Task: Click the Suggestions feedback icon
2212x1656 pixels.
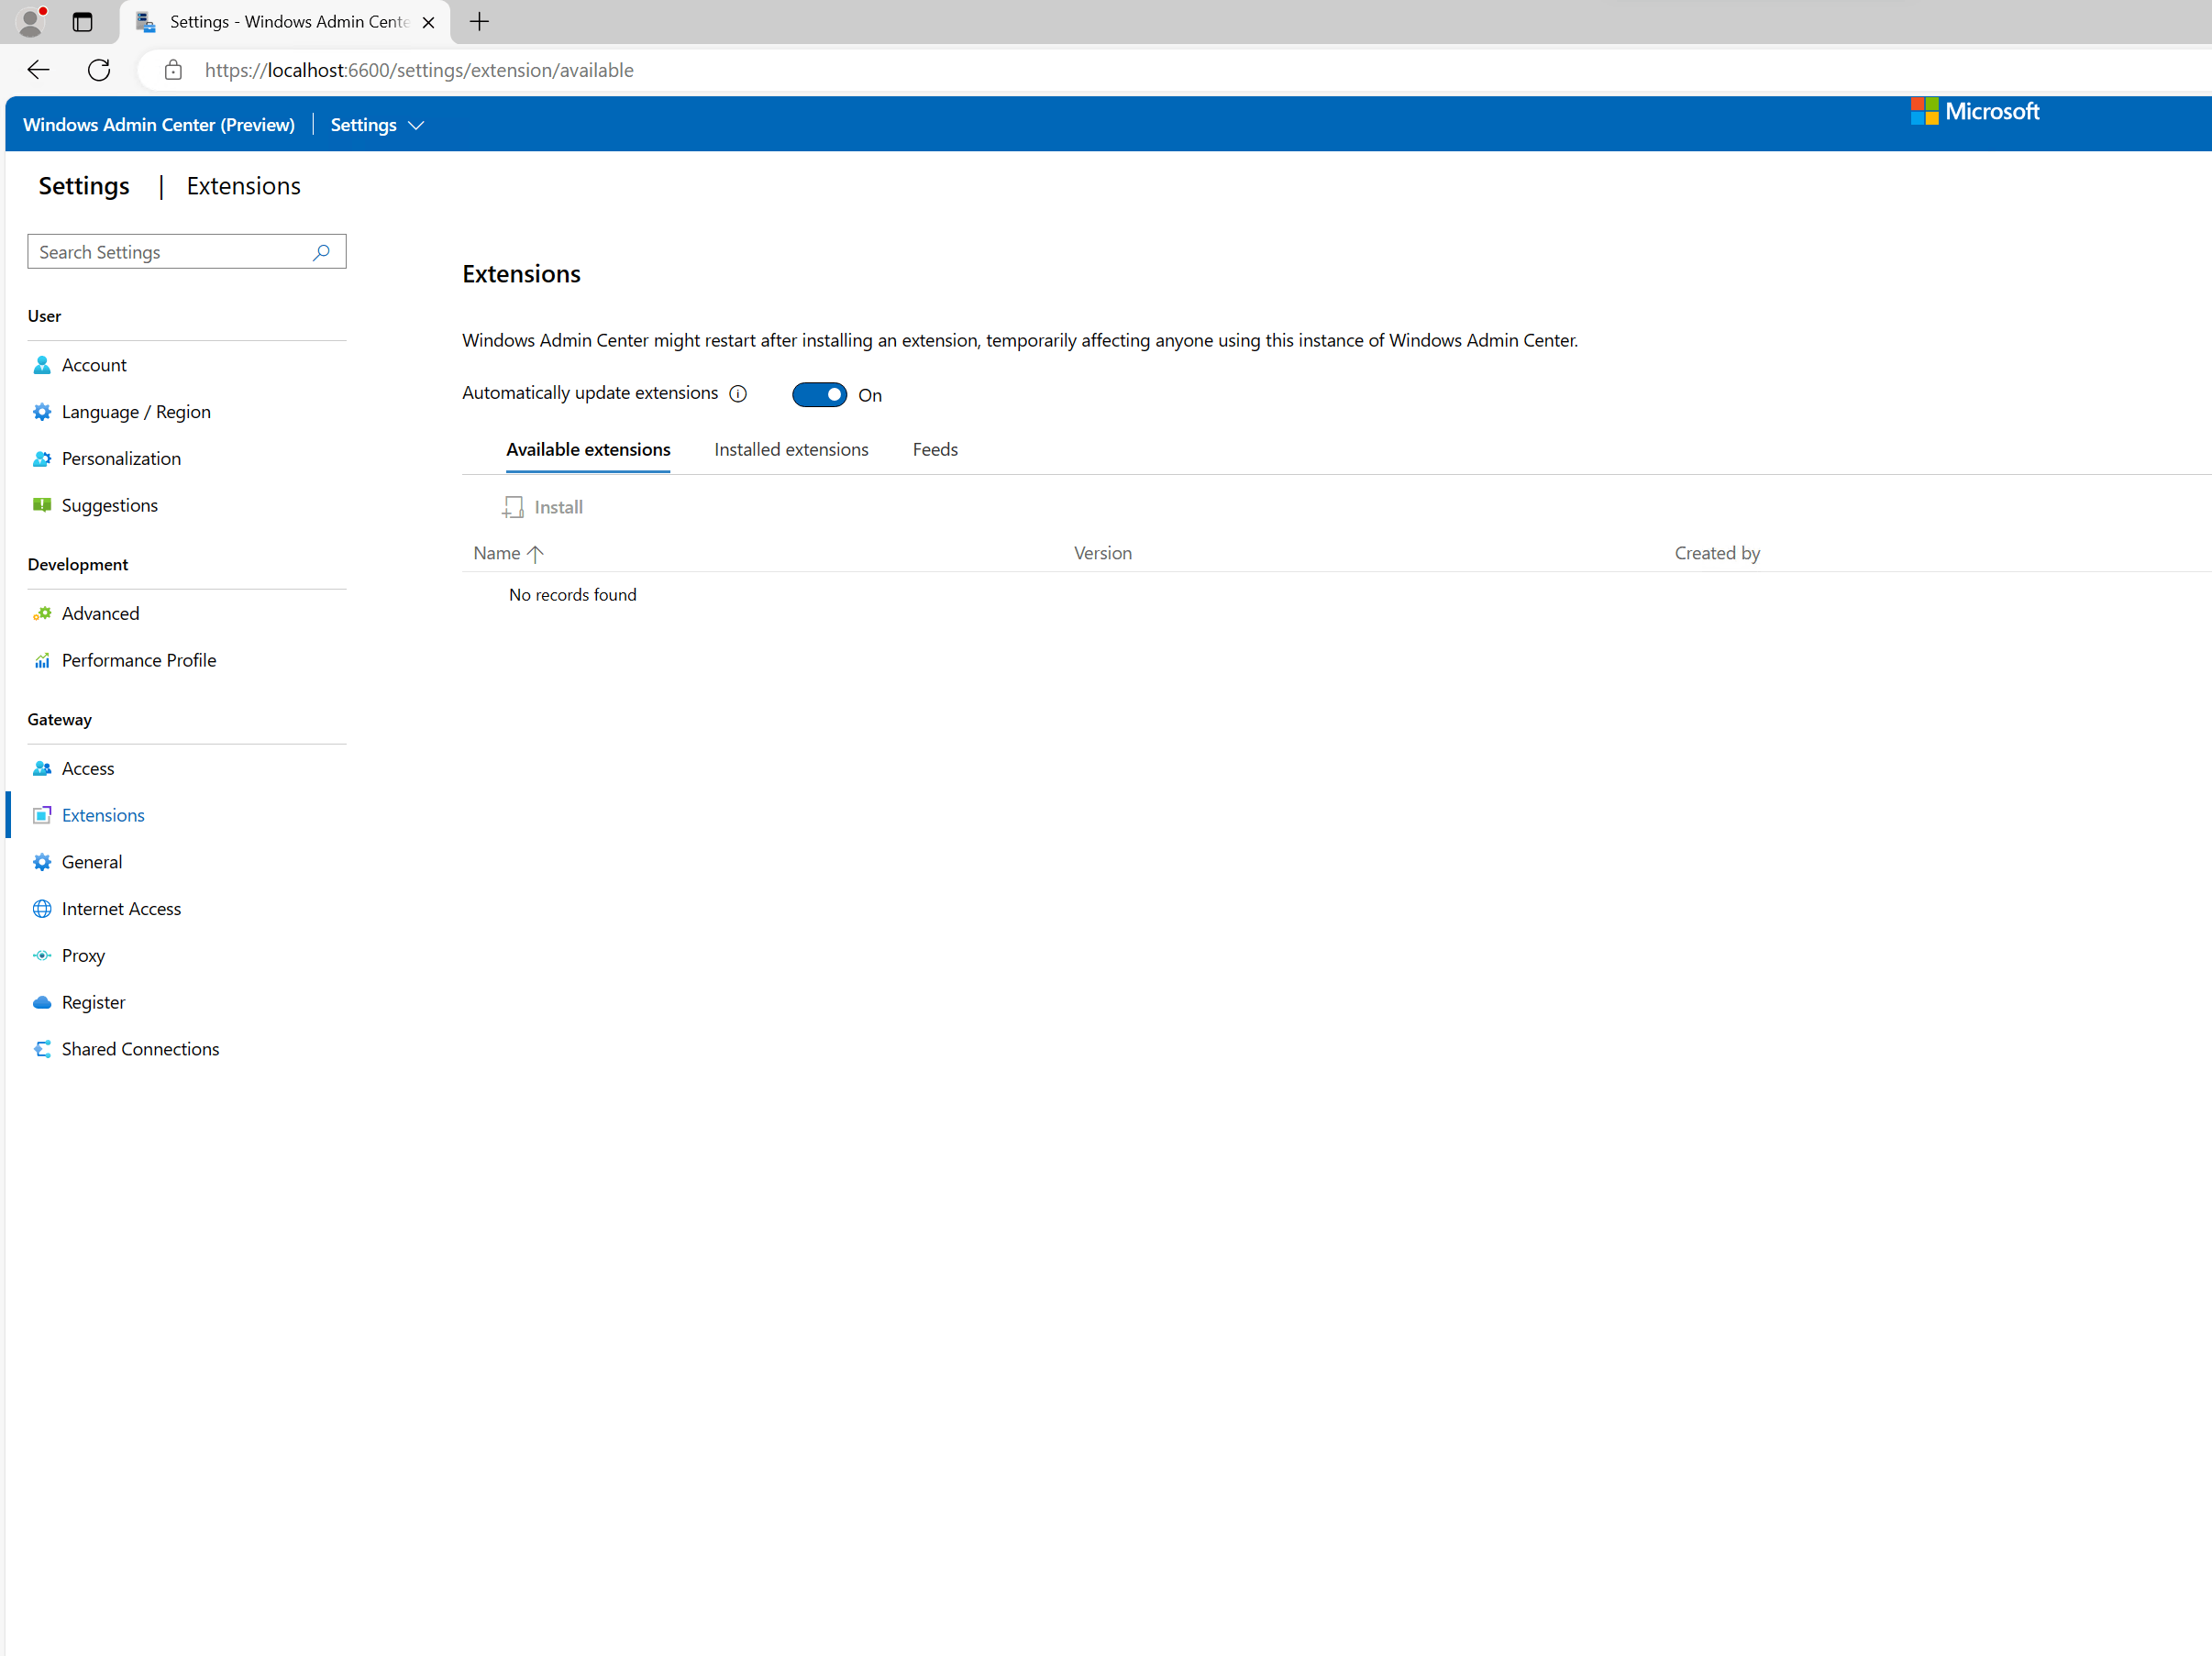Action: point(42,505)
